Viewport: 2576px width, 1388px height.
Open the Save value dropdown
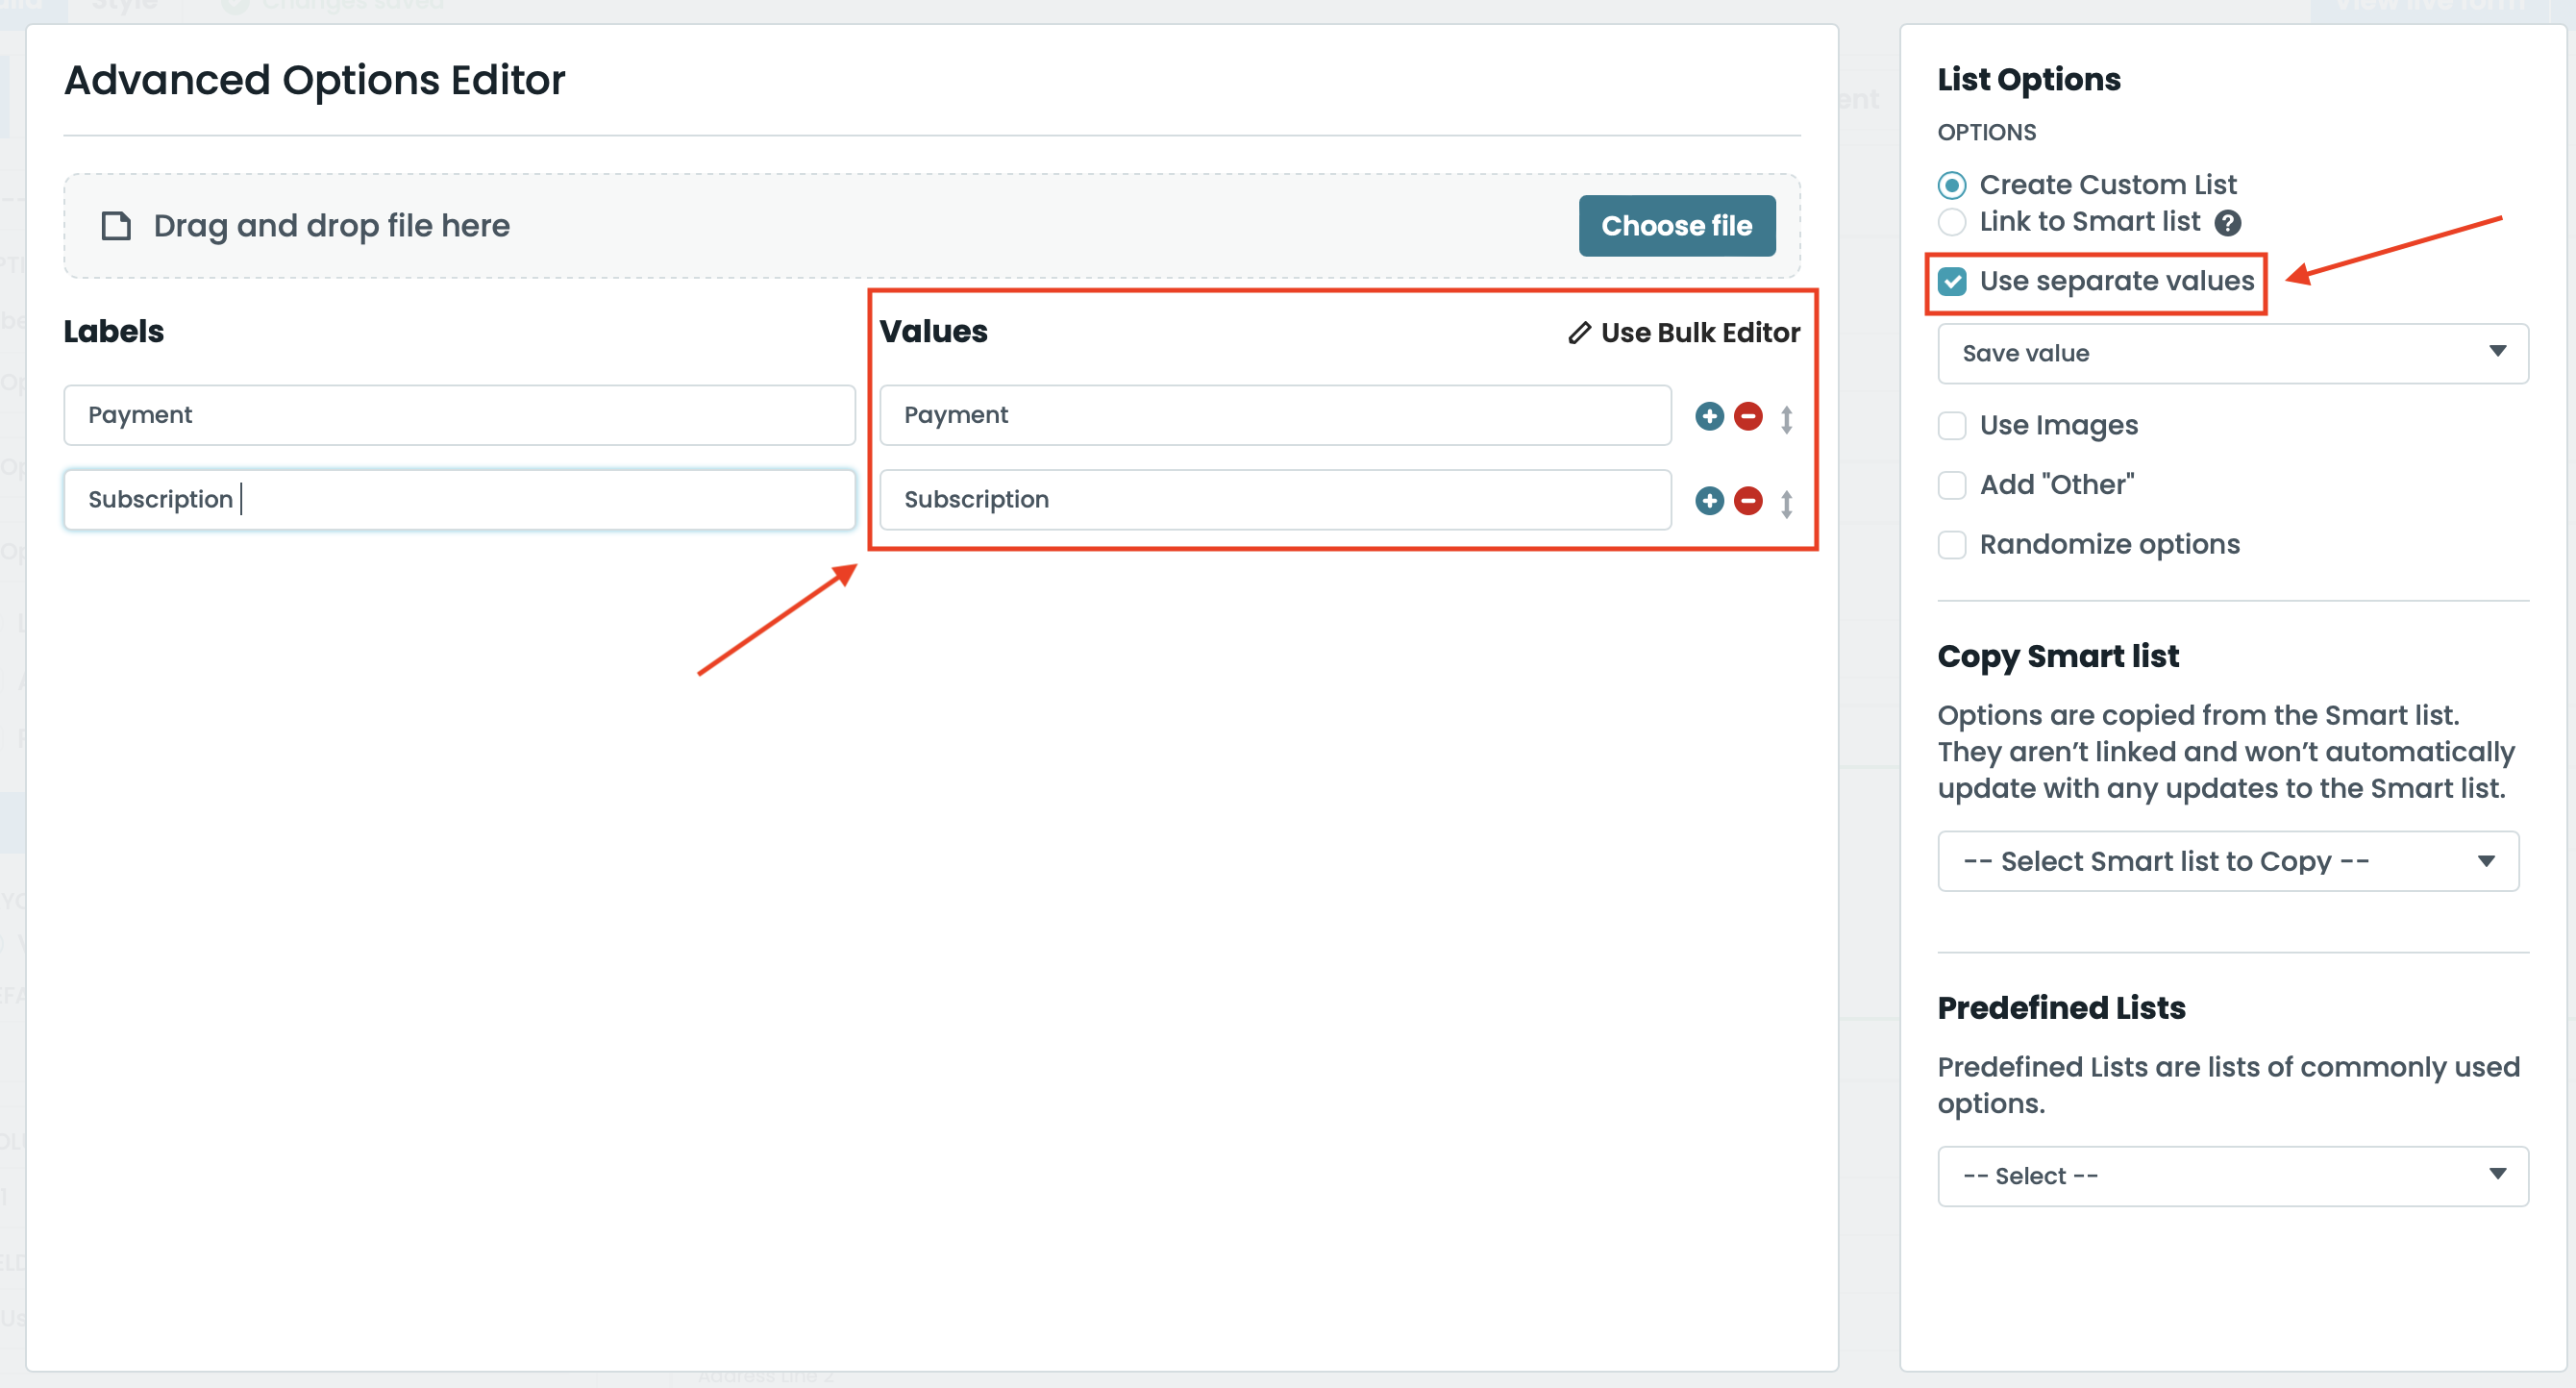(x=2232, y=353)
